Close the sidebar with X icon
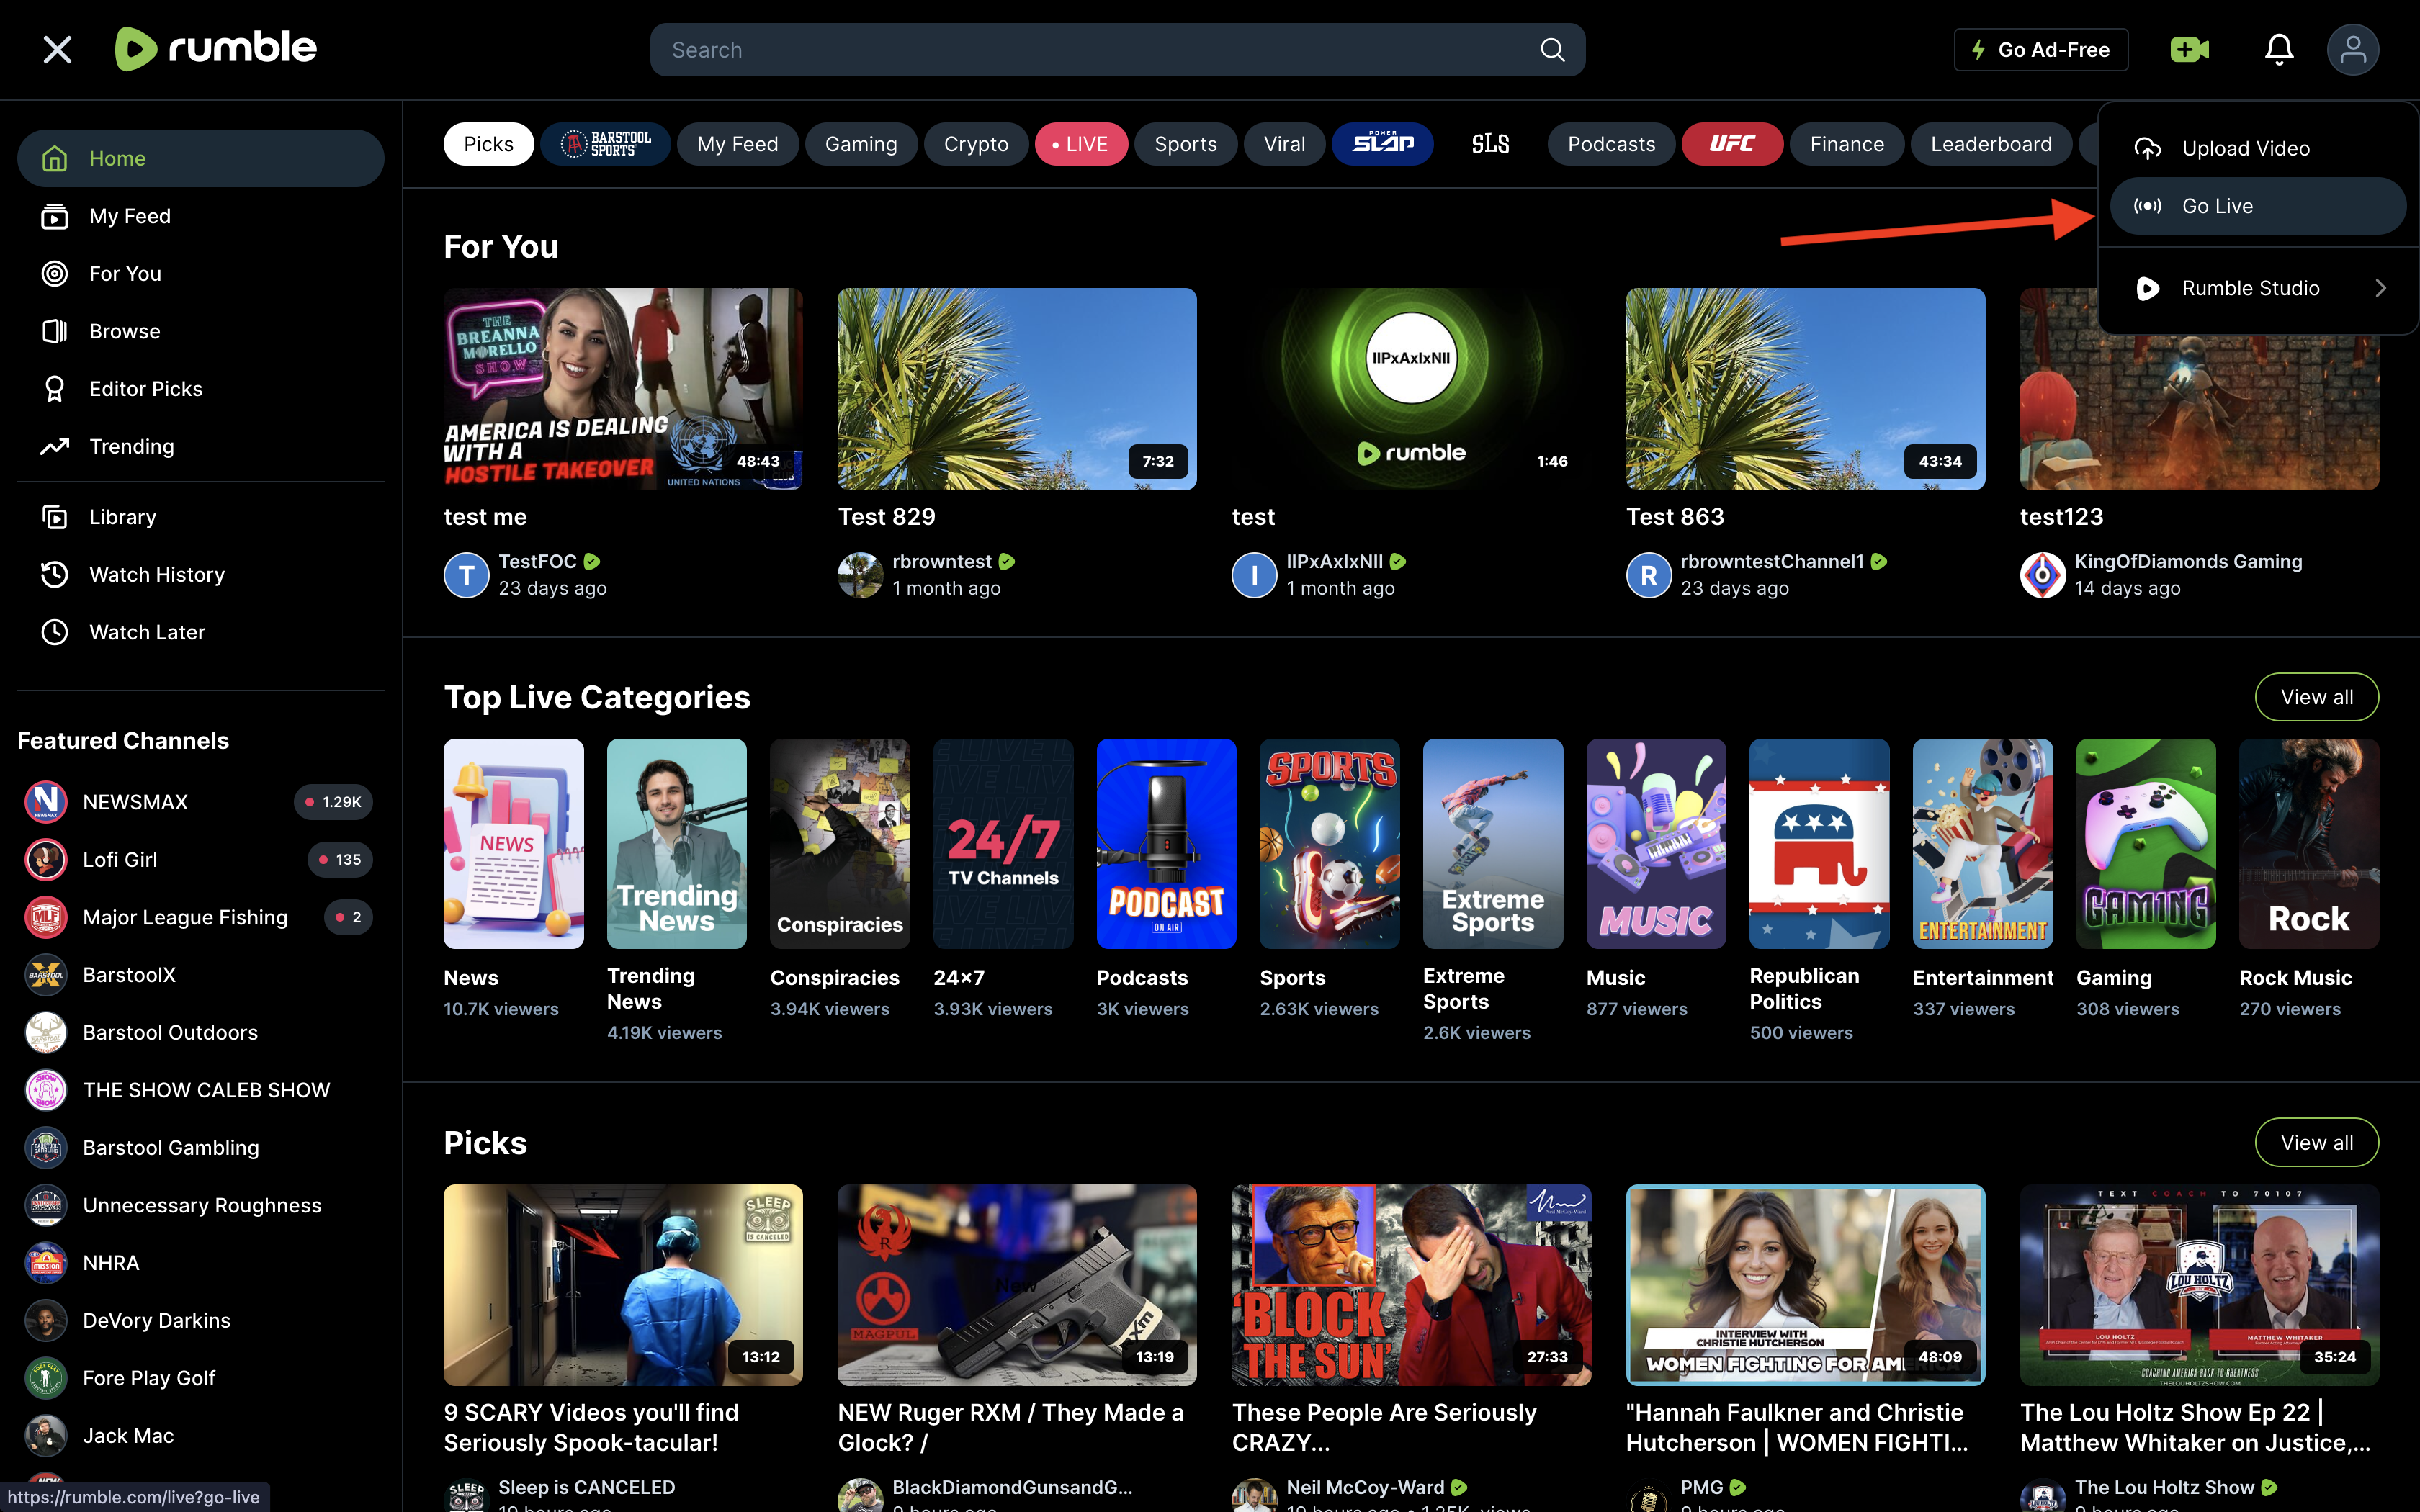 click(x=57, y=50)
